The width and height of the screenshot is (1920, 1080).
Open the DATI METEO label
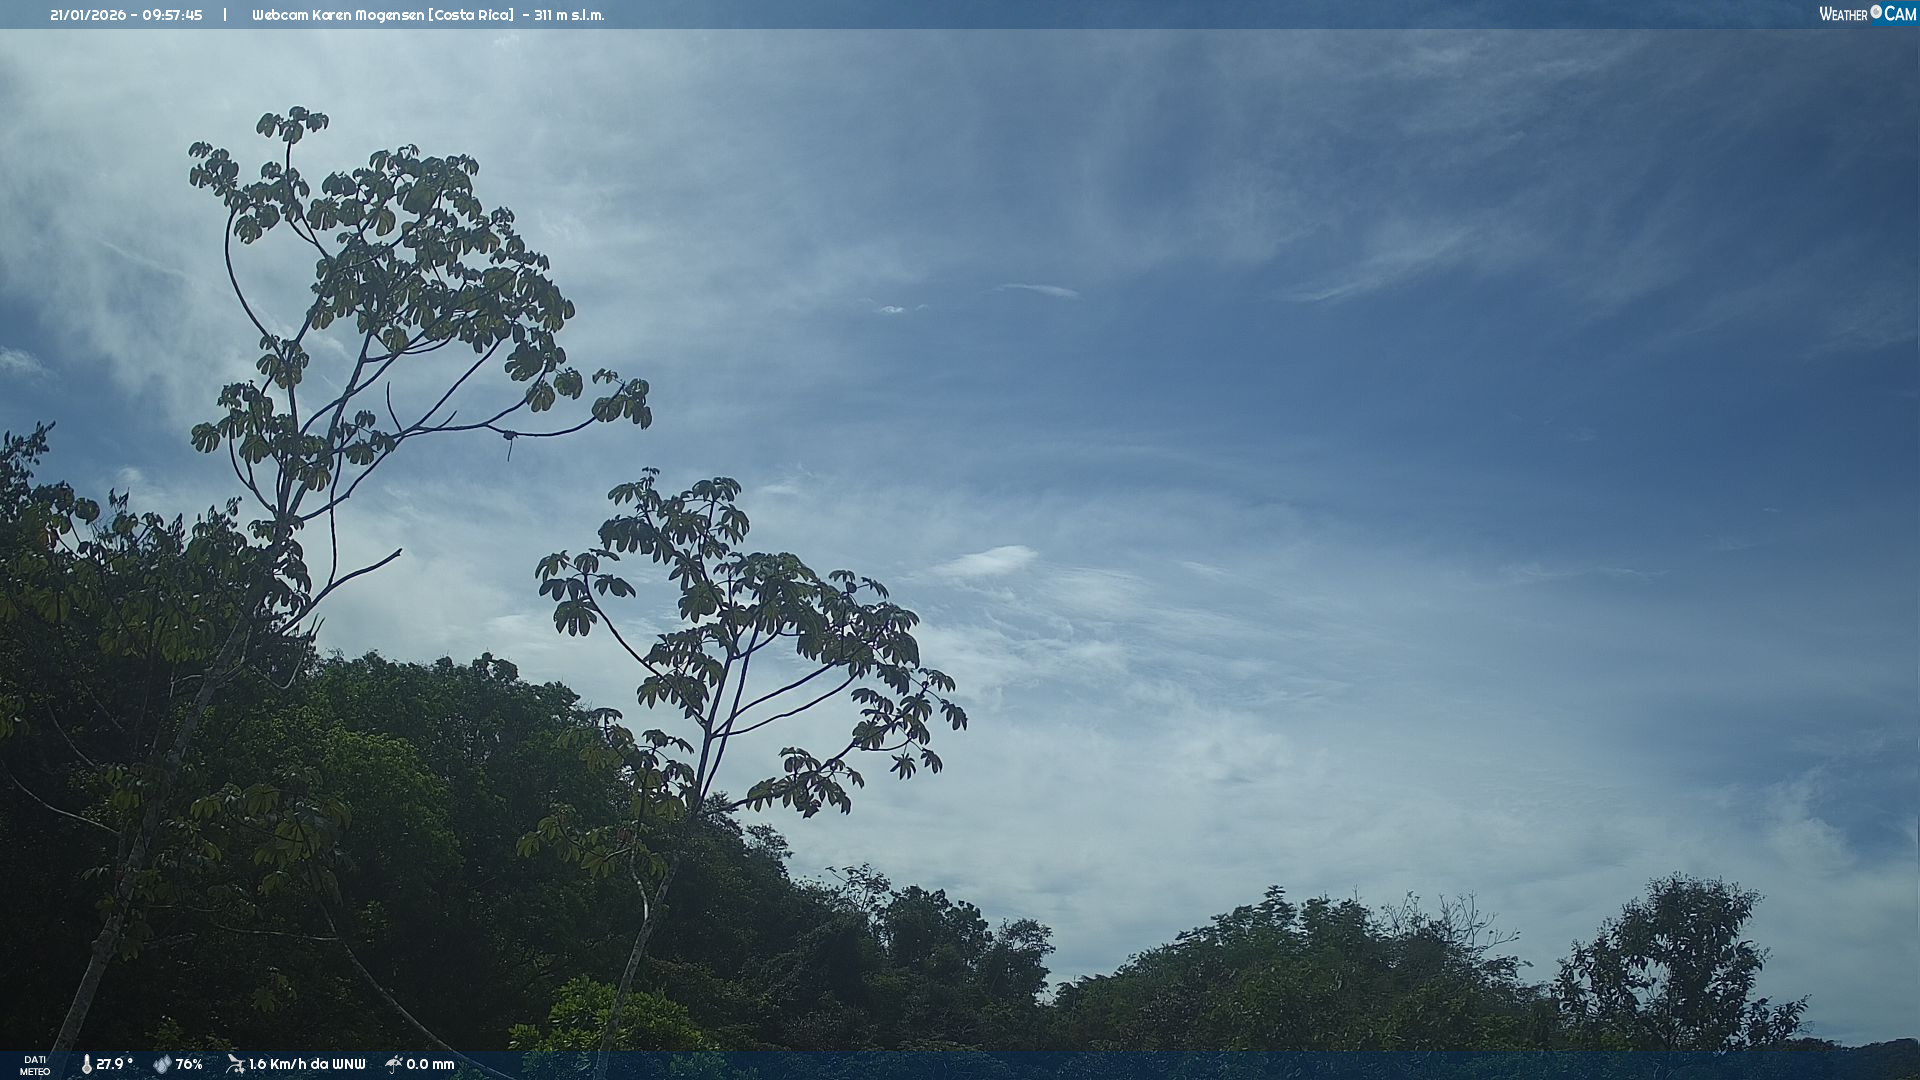(35, 1065)
